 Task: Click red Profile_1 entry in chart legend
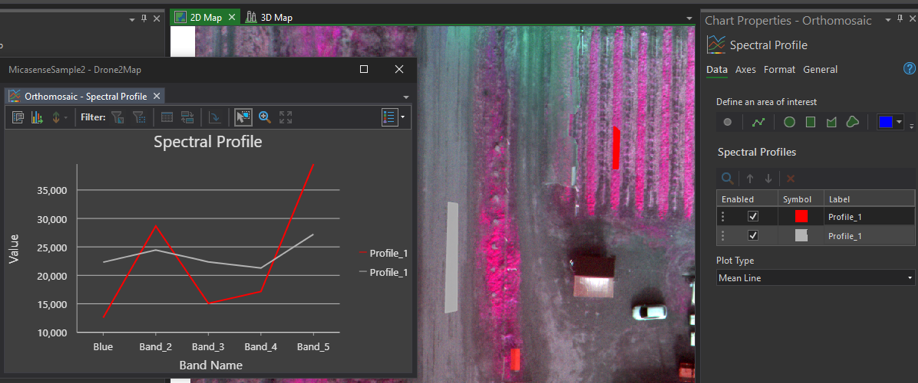[x=383, y=253]
